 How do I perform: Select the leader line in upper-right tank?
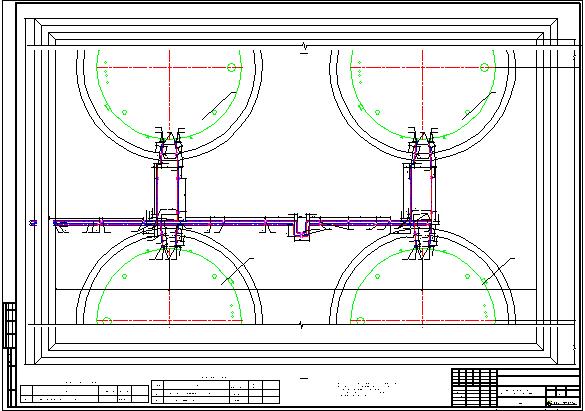[479, 106]
